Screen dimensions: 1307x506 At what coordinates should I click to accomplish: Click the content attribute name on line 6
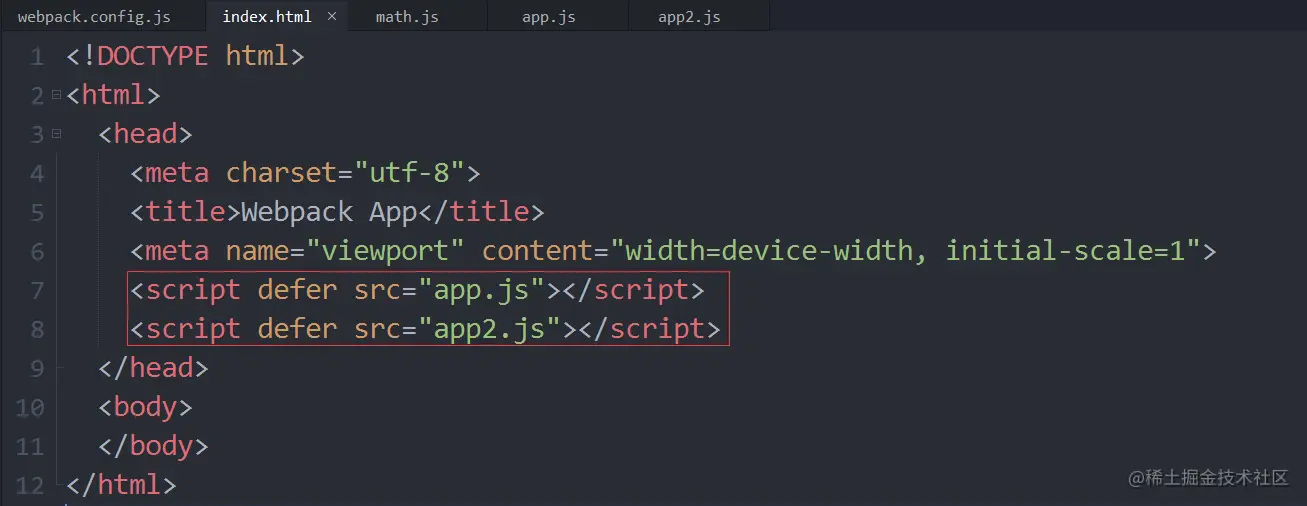(538, 251)
